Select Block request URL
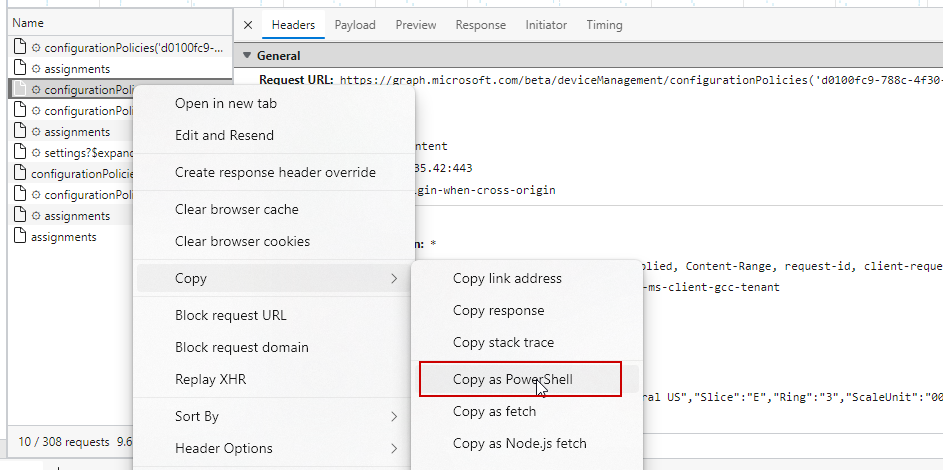The image size is (943, 470). pos(230,315)
